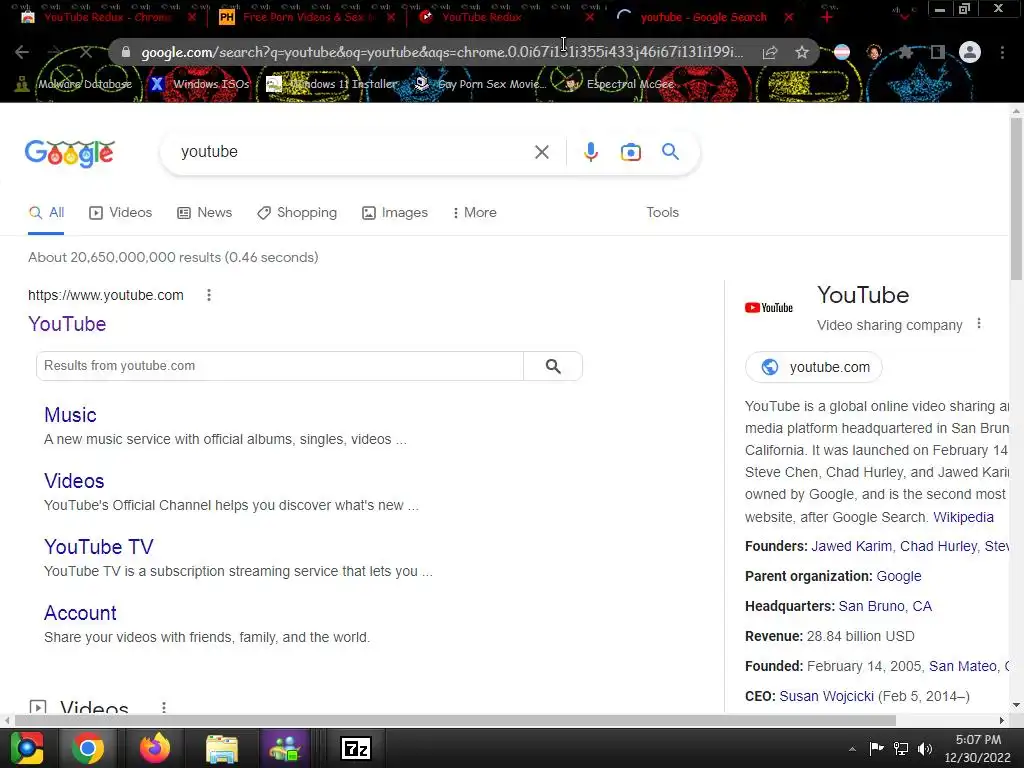
Task: Launch Firefox from the taskbar
Action: 155,748
